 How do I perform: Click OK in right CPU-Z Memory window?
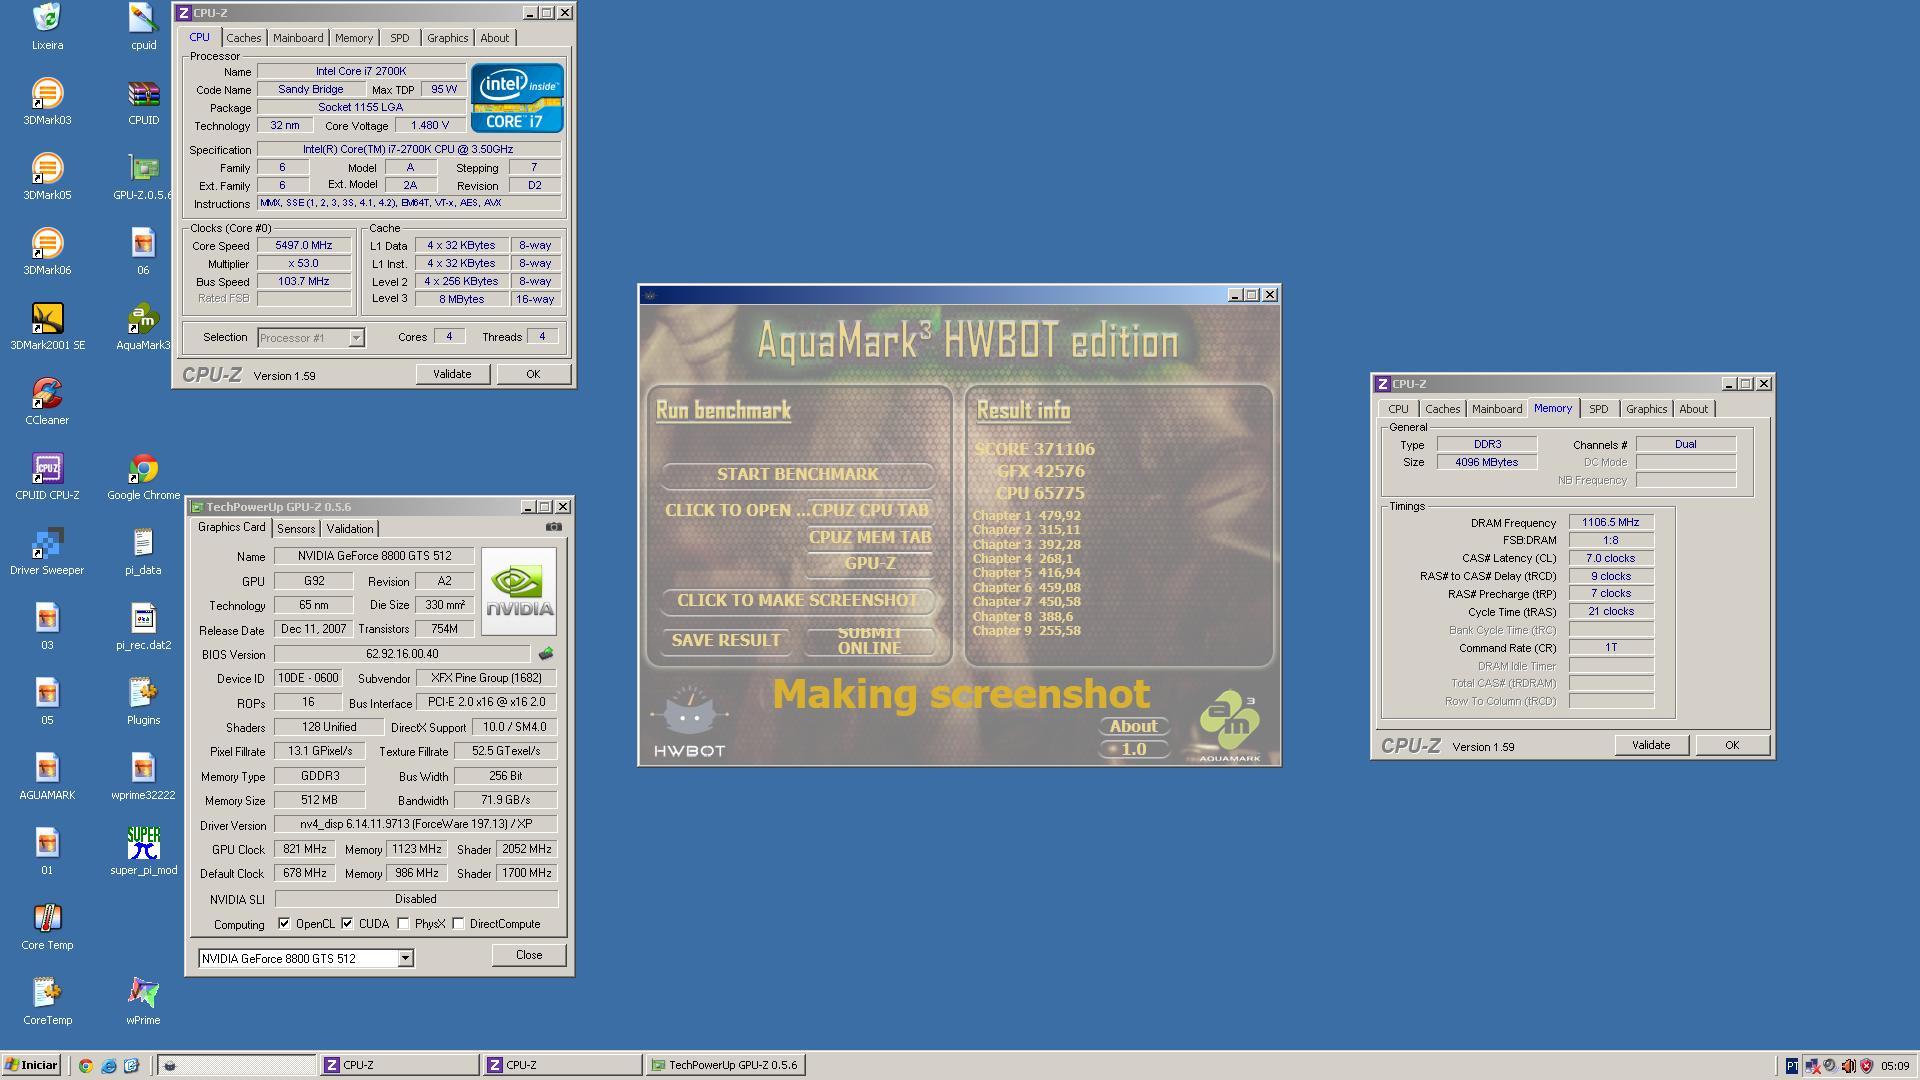[x=1732, y=745]
